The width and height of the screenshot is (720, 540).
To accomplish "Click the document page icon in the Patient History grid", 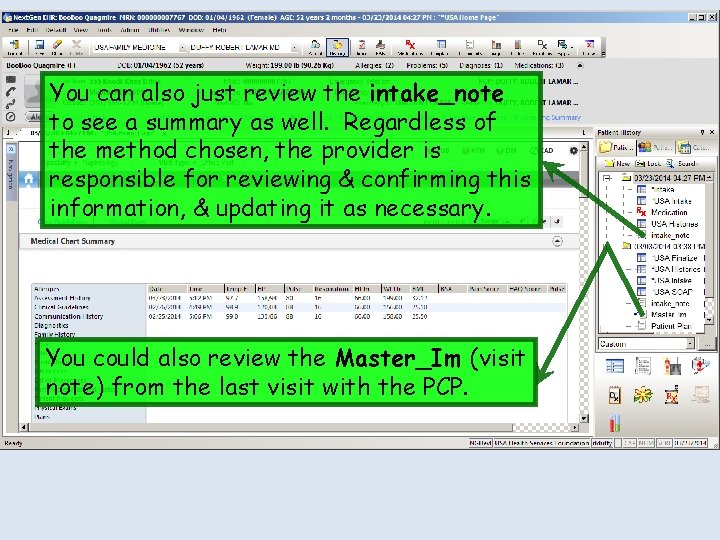I will (643, 366).
